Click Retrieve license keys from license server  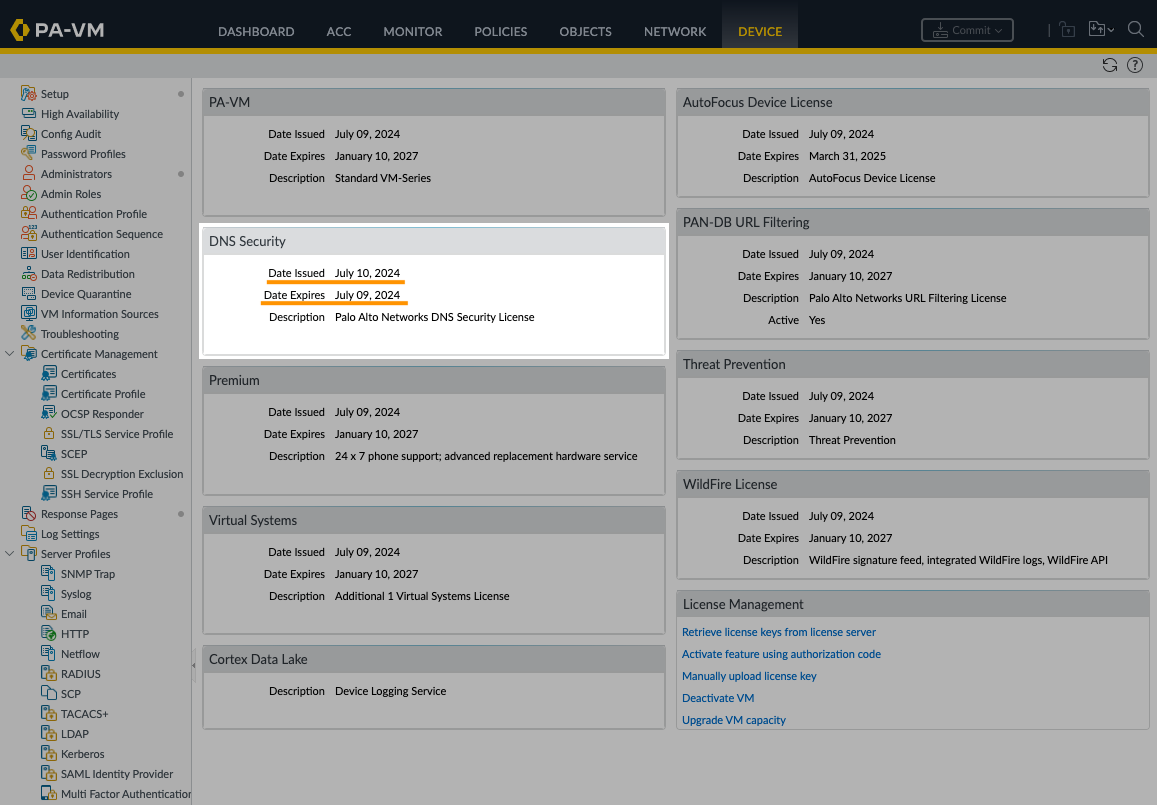pyautogui.click(x=778, y=632)
